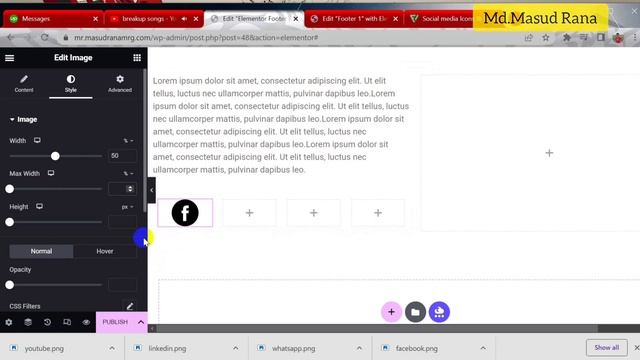Image resolution: width=640 pixels, height=360 pixels.
Task: Open the Elementor hamburger menu
Action: point(10,58)
